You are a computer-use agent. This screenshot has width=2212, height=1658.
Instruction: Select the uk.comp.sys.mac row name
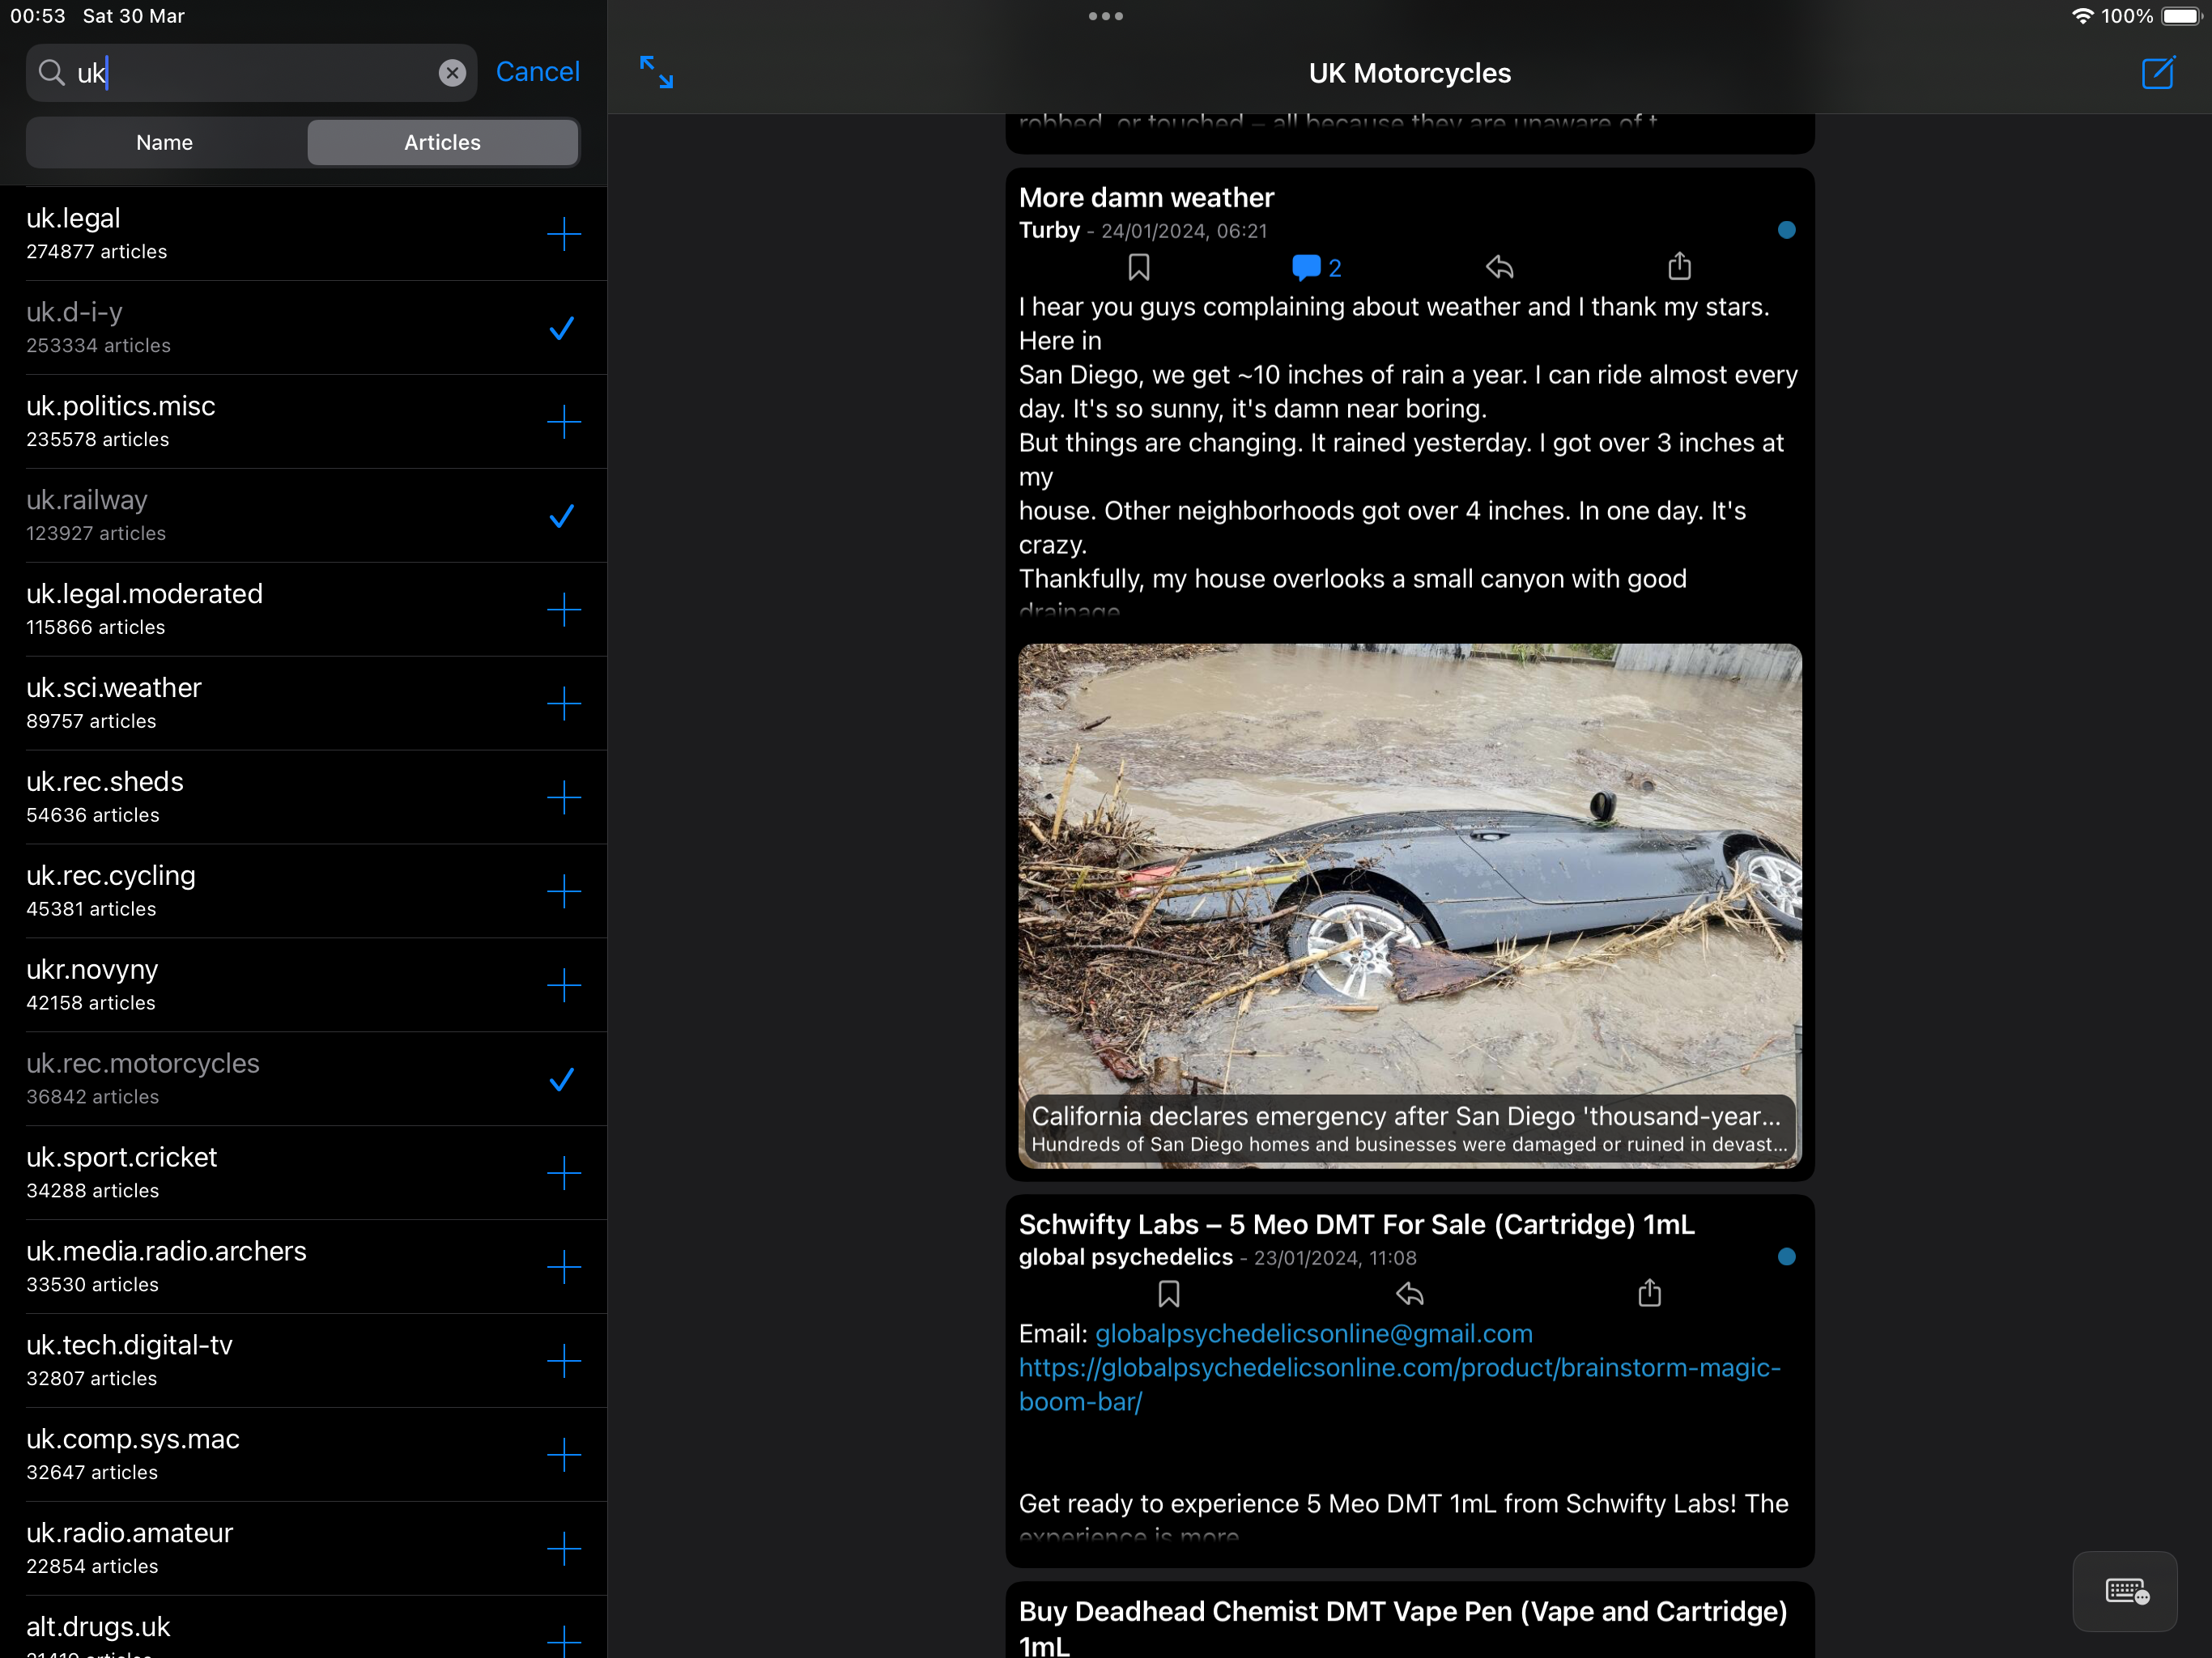(x=133, y=1439)
